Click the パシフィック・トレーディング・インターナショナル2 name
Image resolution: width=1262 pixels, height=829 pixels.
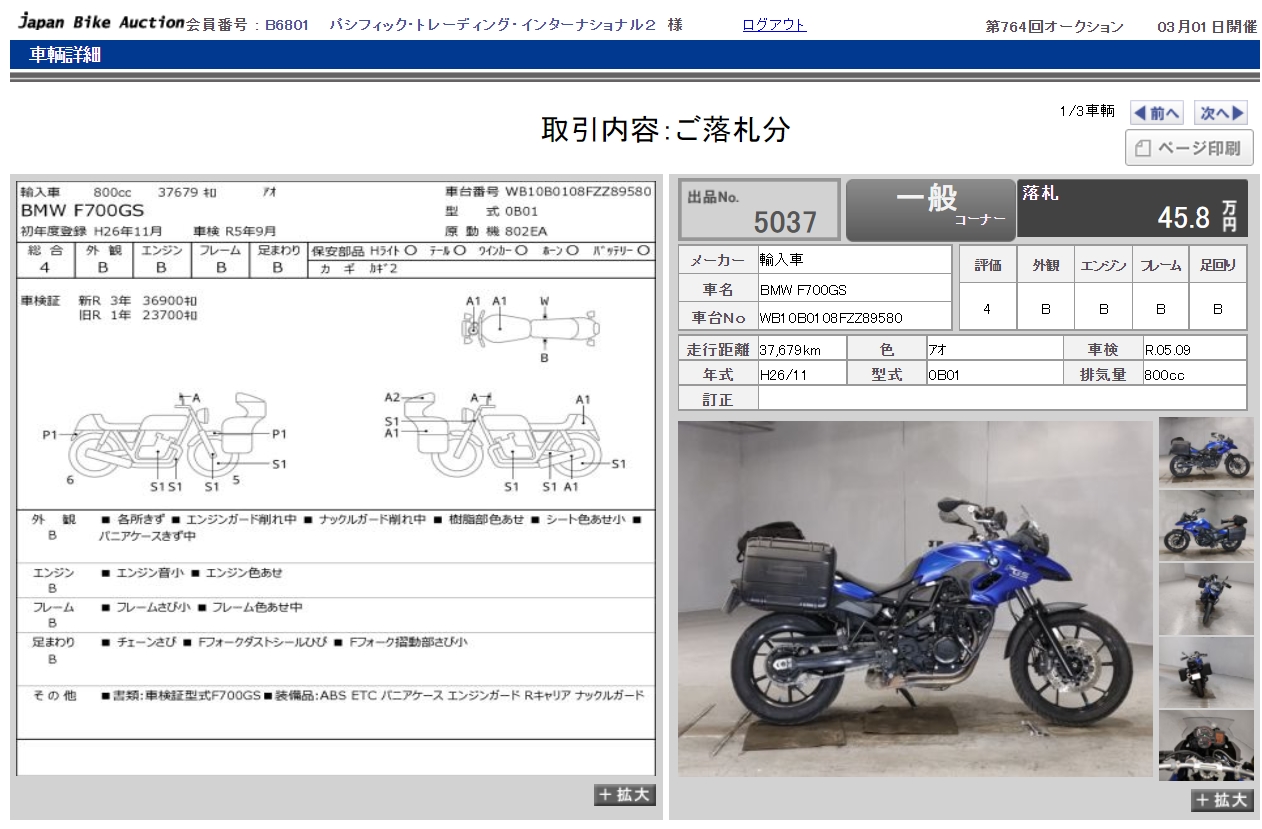491,25
